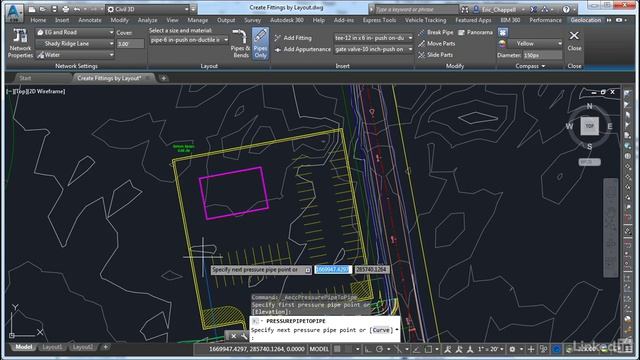Select Curve option in command line

pos(380,330)
